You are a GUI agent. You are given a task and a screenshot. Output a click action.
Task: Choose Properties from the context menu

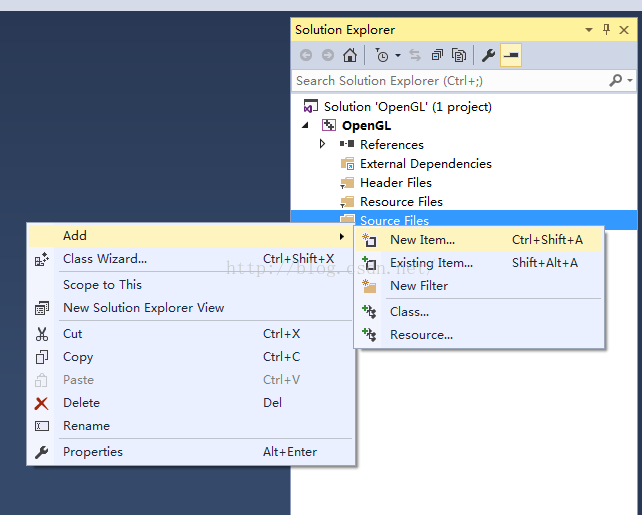(x=190, y=452)
